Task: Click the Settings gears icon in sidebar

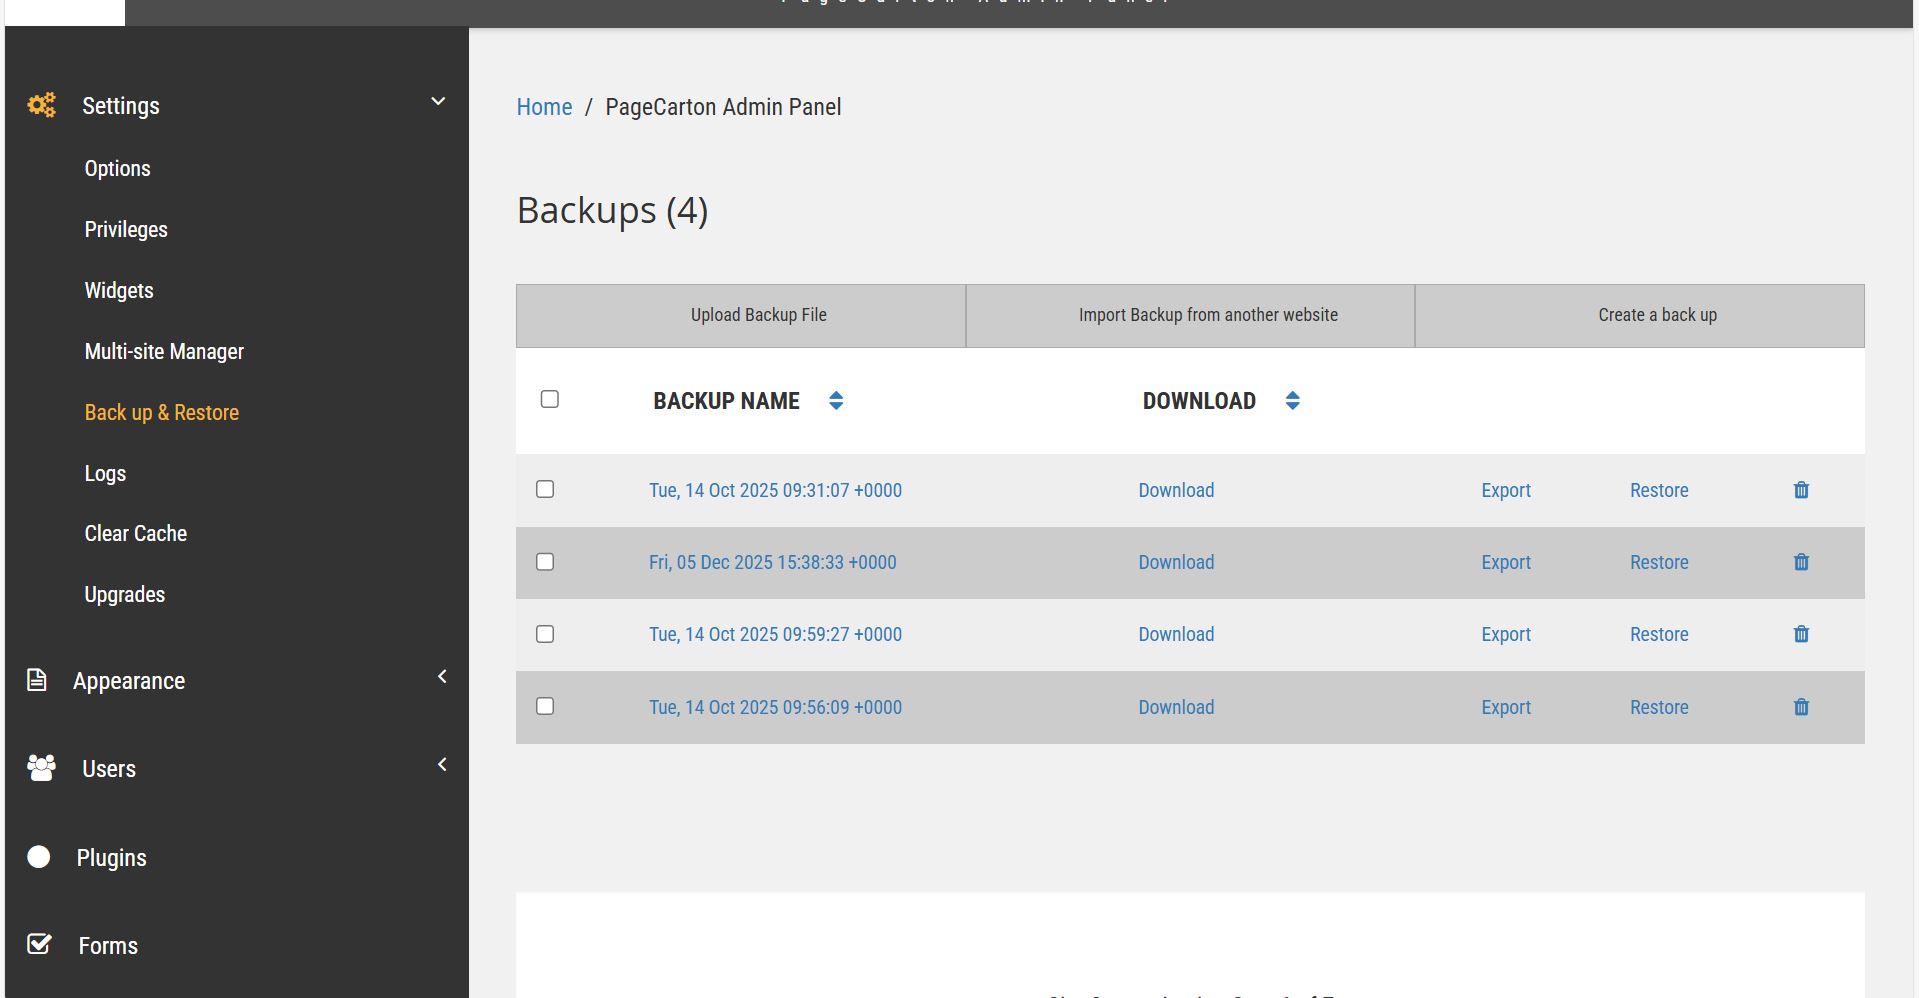Action: (x=41, y=105)
